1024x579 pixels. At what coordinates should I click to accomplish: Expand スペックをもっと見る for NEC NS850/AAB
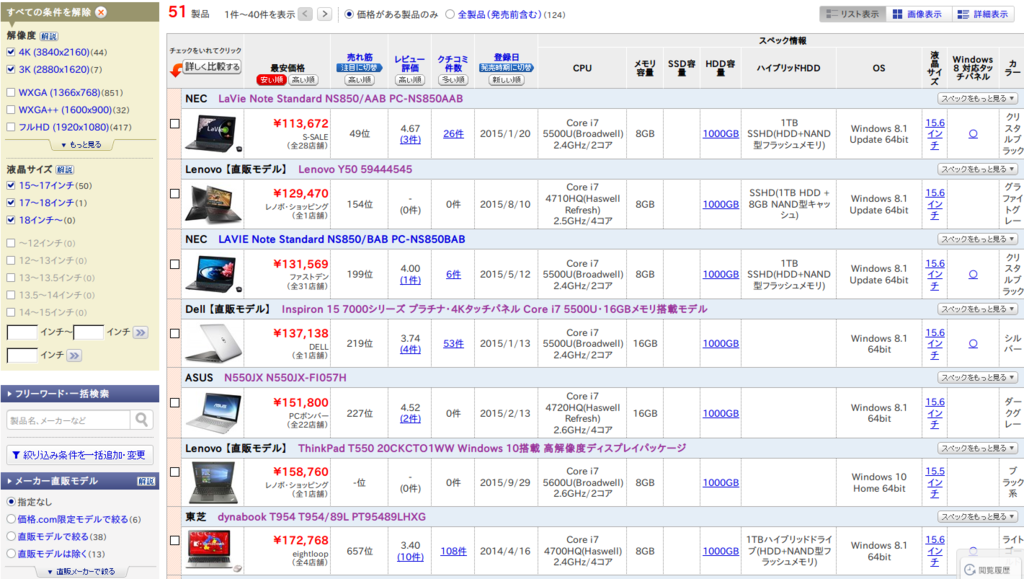[978, 99]
